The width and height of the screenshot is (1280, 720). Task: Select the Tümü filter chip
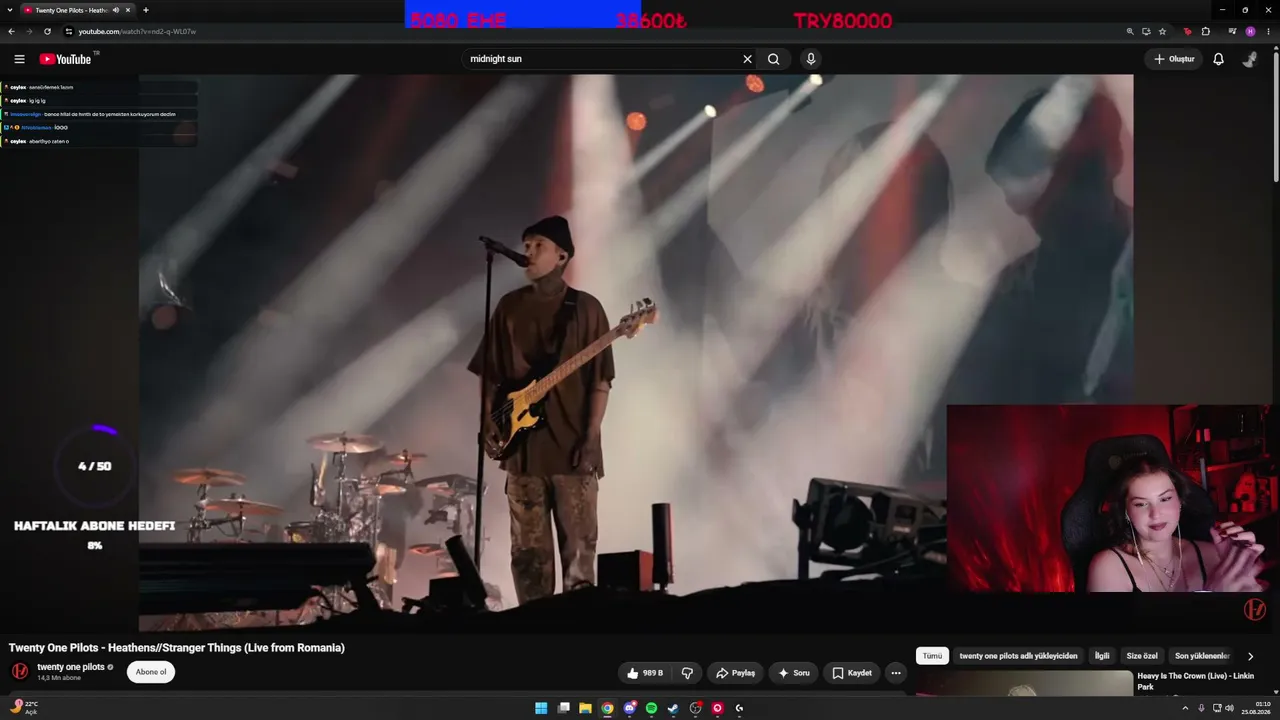point(932,656)
